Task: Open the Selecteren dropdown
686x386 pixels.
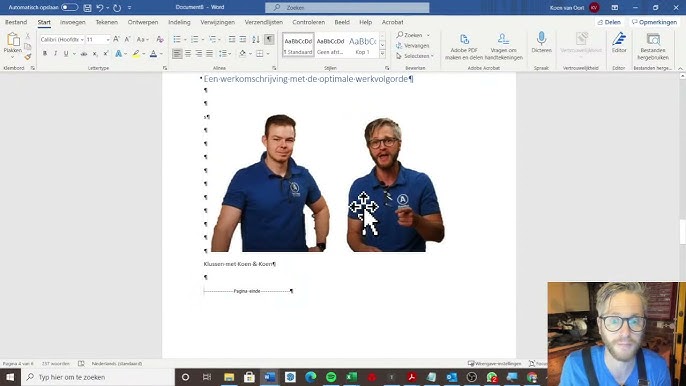Action: point(415,56)
